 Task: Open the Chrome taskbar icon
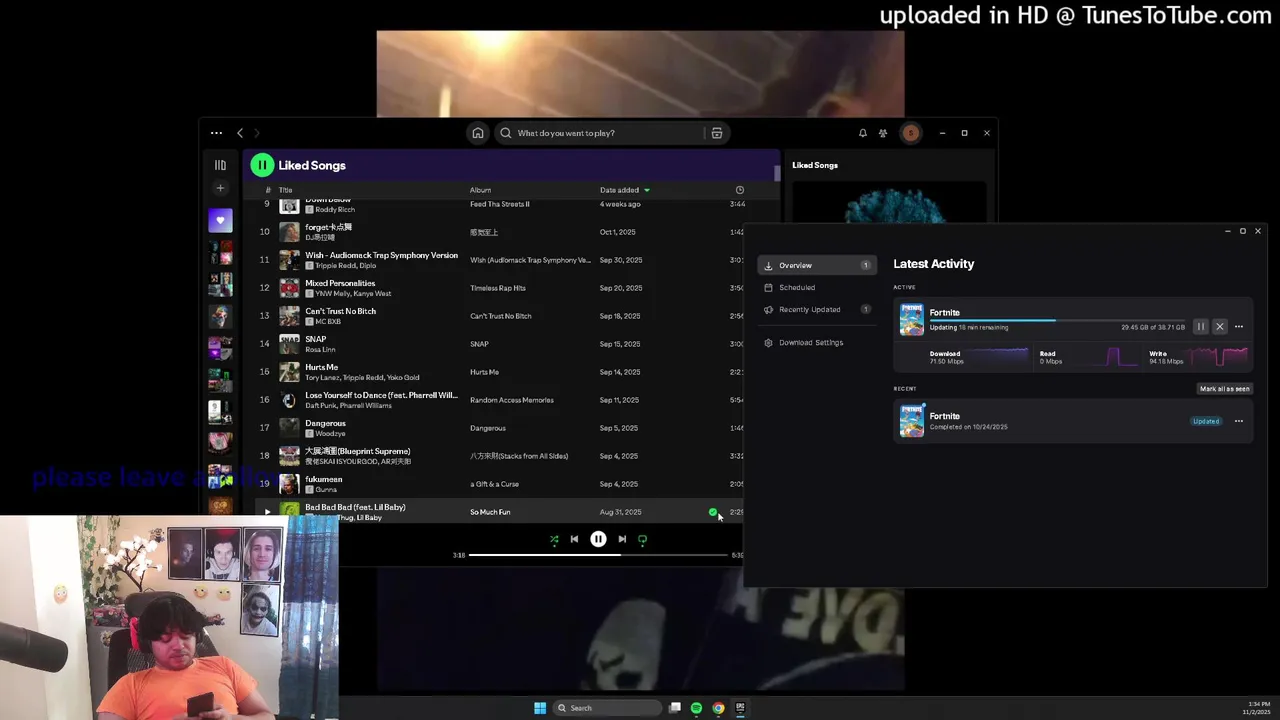click(x=718, y=708)
